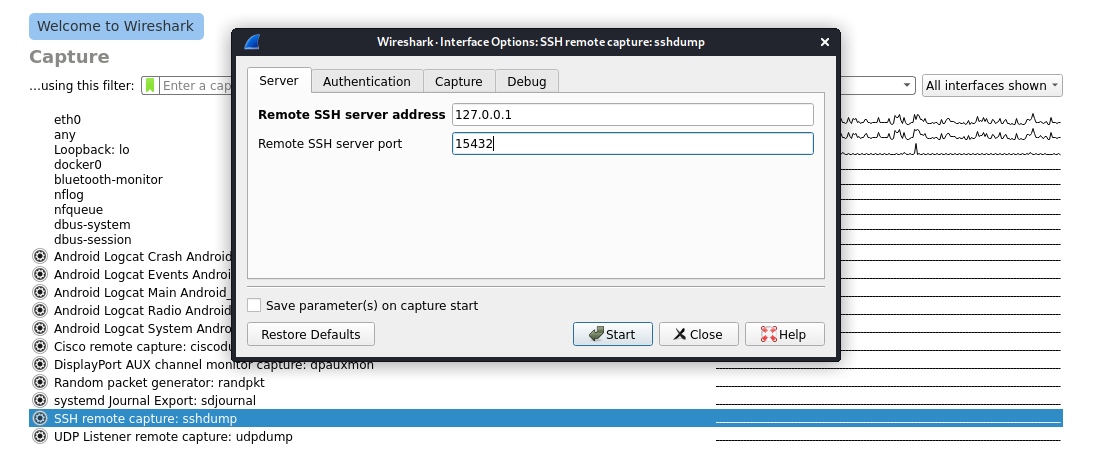Screen dimensions: 1101x465
Task: Open settings gear for Android Logcat Main
Action: [x=39, y=292]
